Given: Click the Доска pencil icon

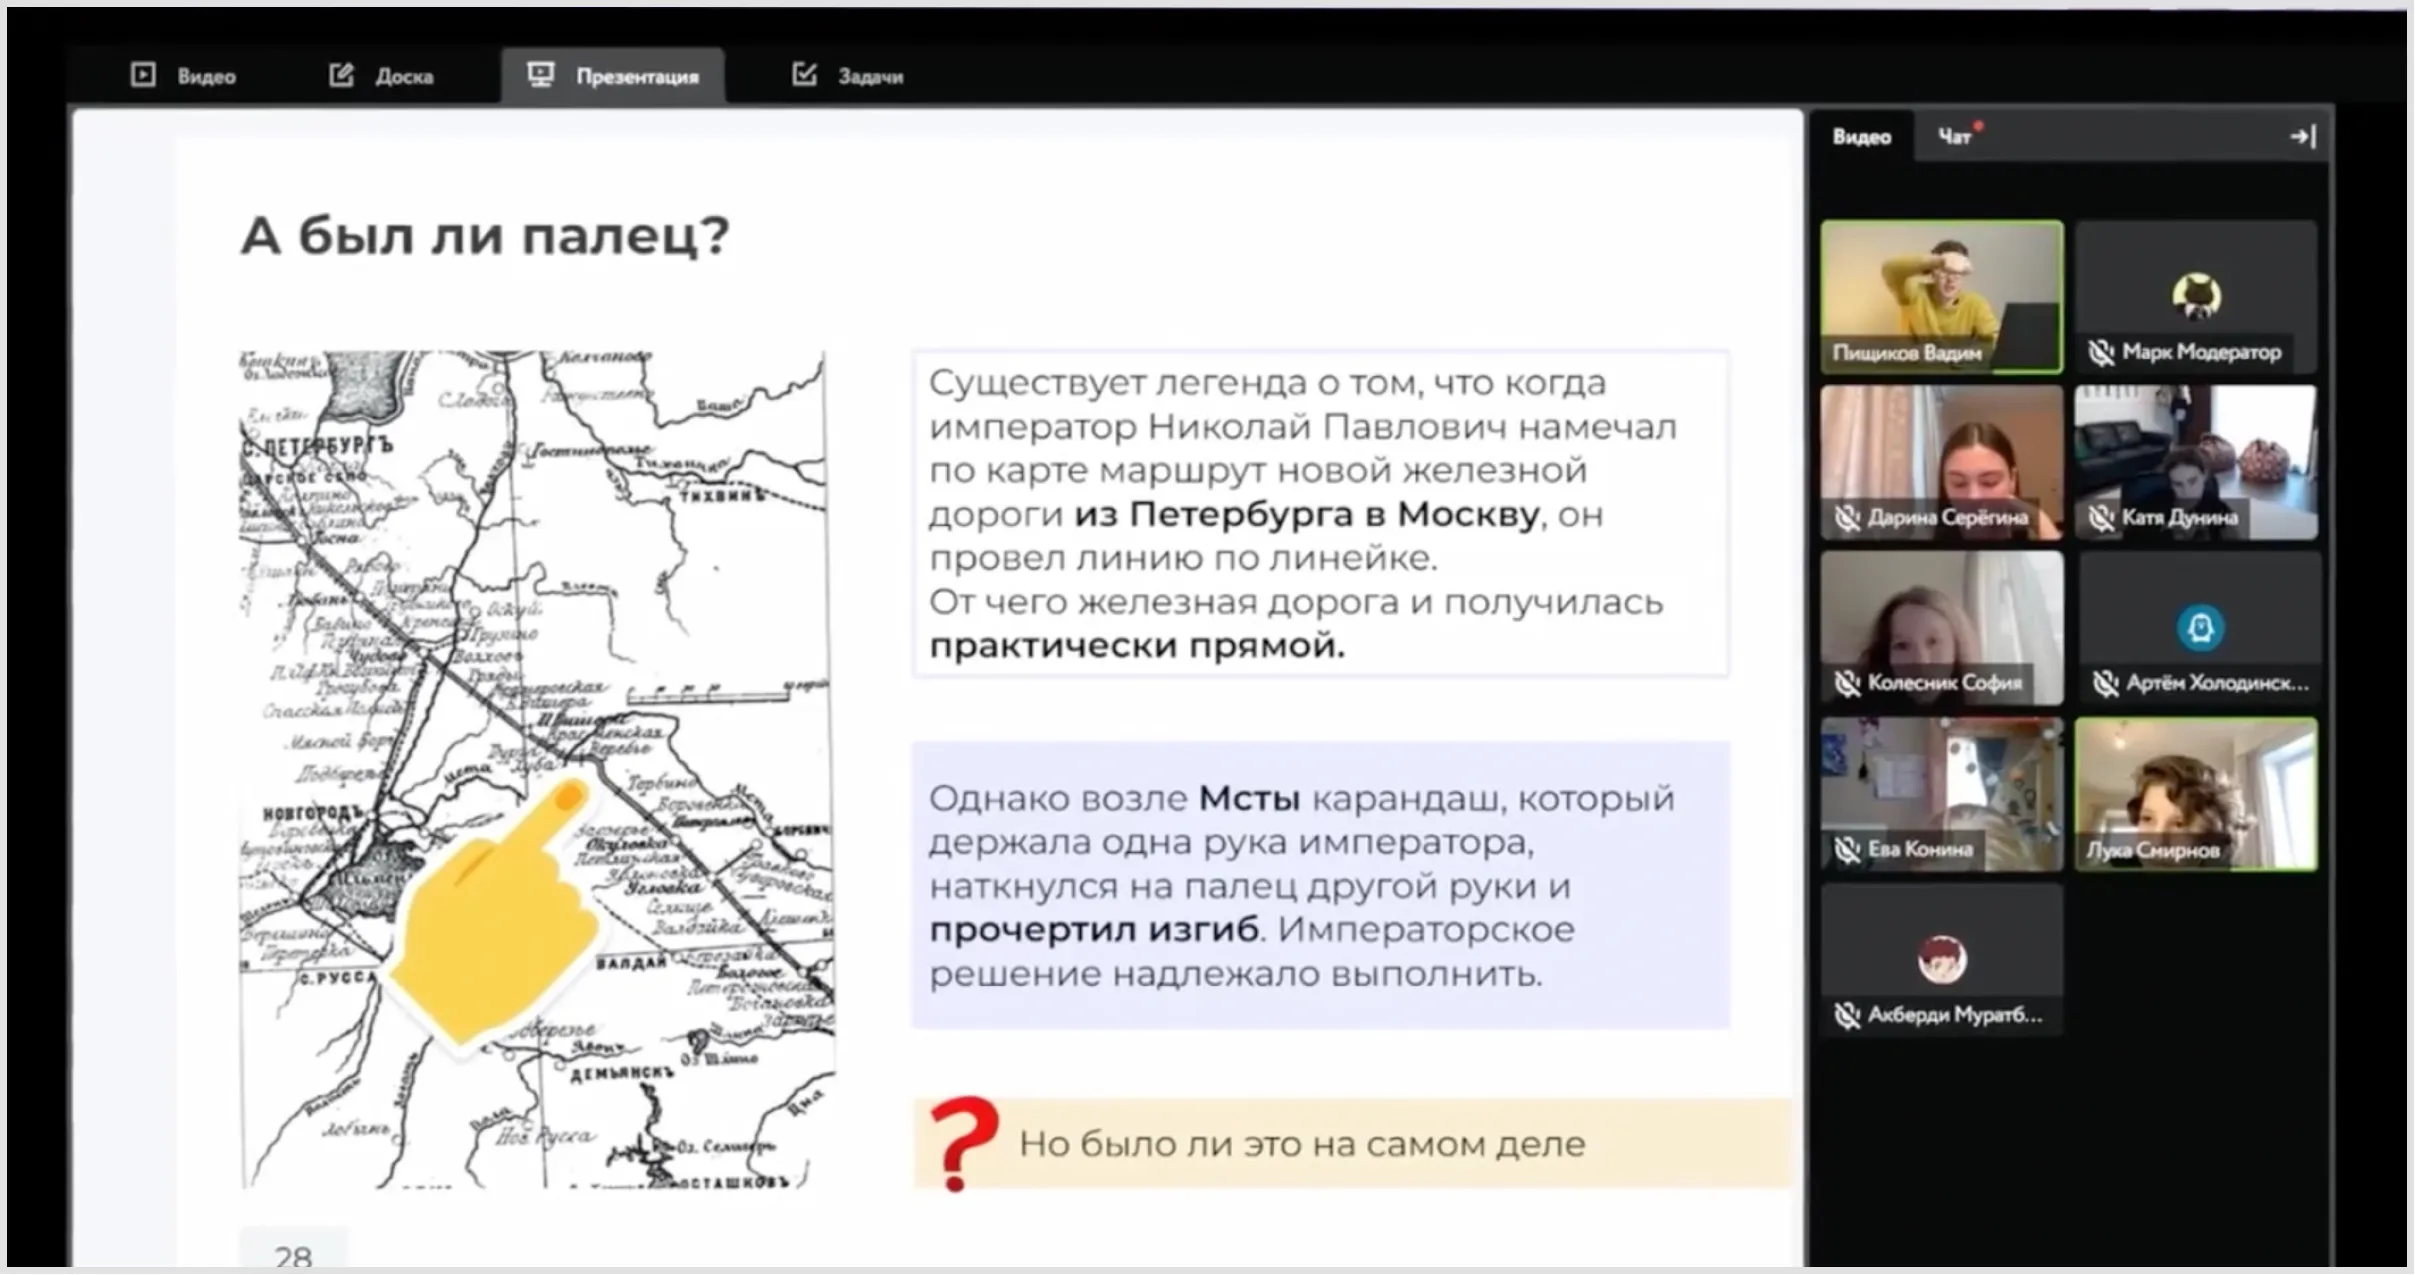Looking at the screenshot, I should (x=342, y=75).
